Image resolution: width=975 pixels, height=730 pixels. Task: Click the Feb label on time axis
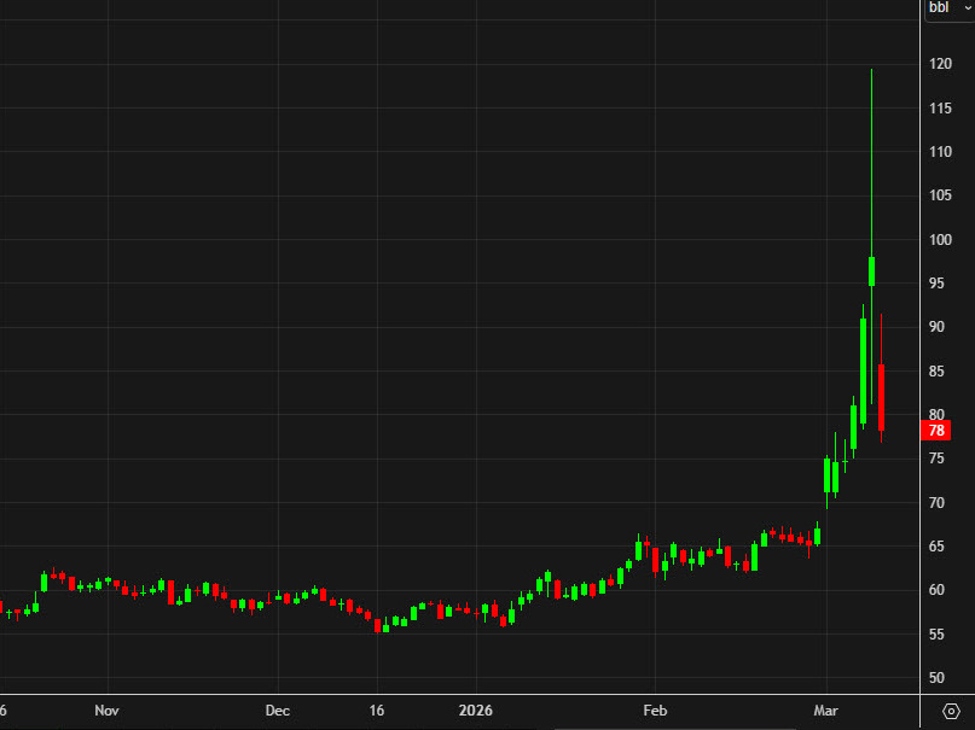pos(654,711)
